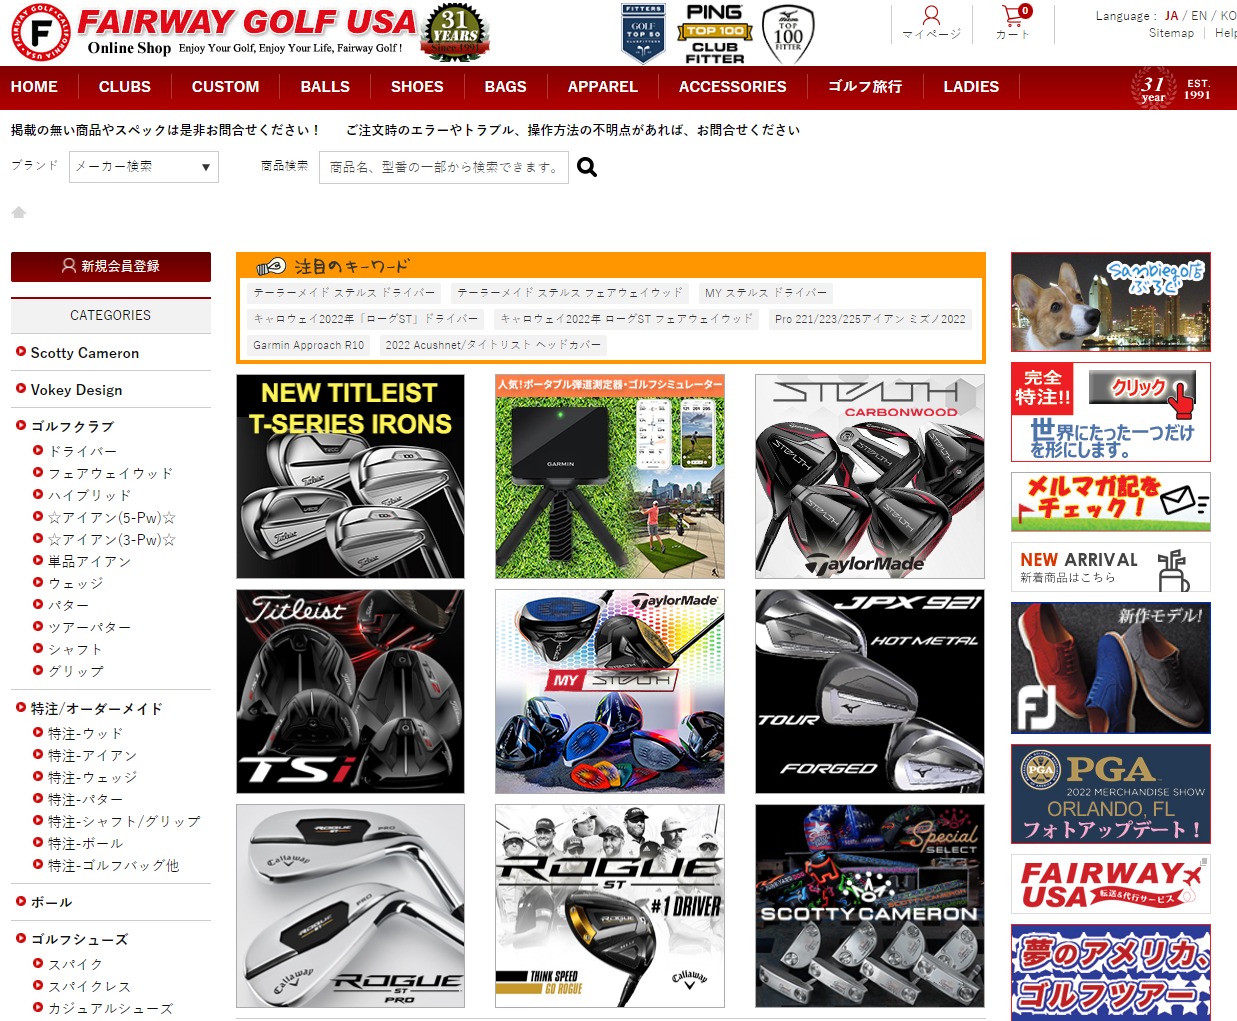This screenshot has width=1237, height=1021.
Task: Select the ☆アイアン(5-Pw)☆ subcategory
Action: [x=112, y=517]
